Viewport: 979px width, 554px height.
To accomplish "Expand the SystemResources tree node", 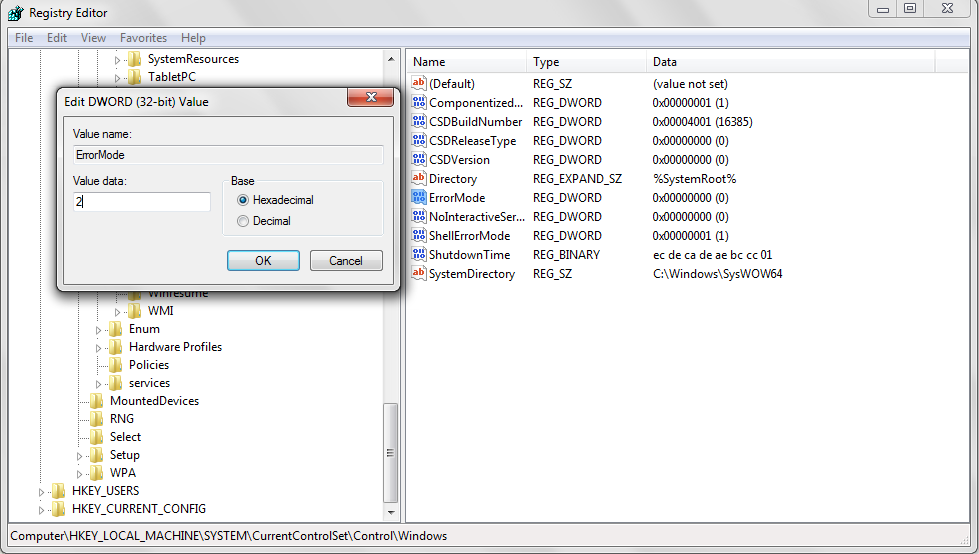I will tap(117, 60).
